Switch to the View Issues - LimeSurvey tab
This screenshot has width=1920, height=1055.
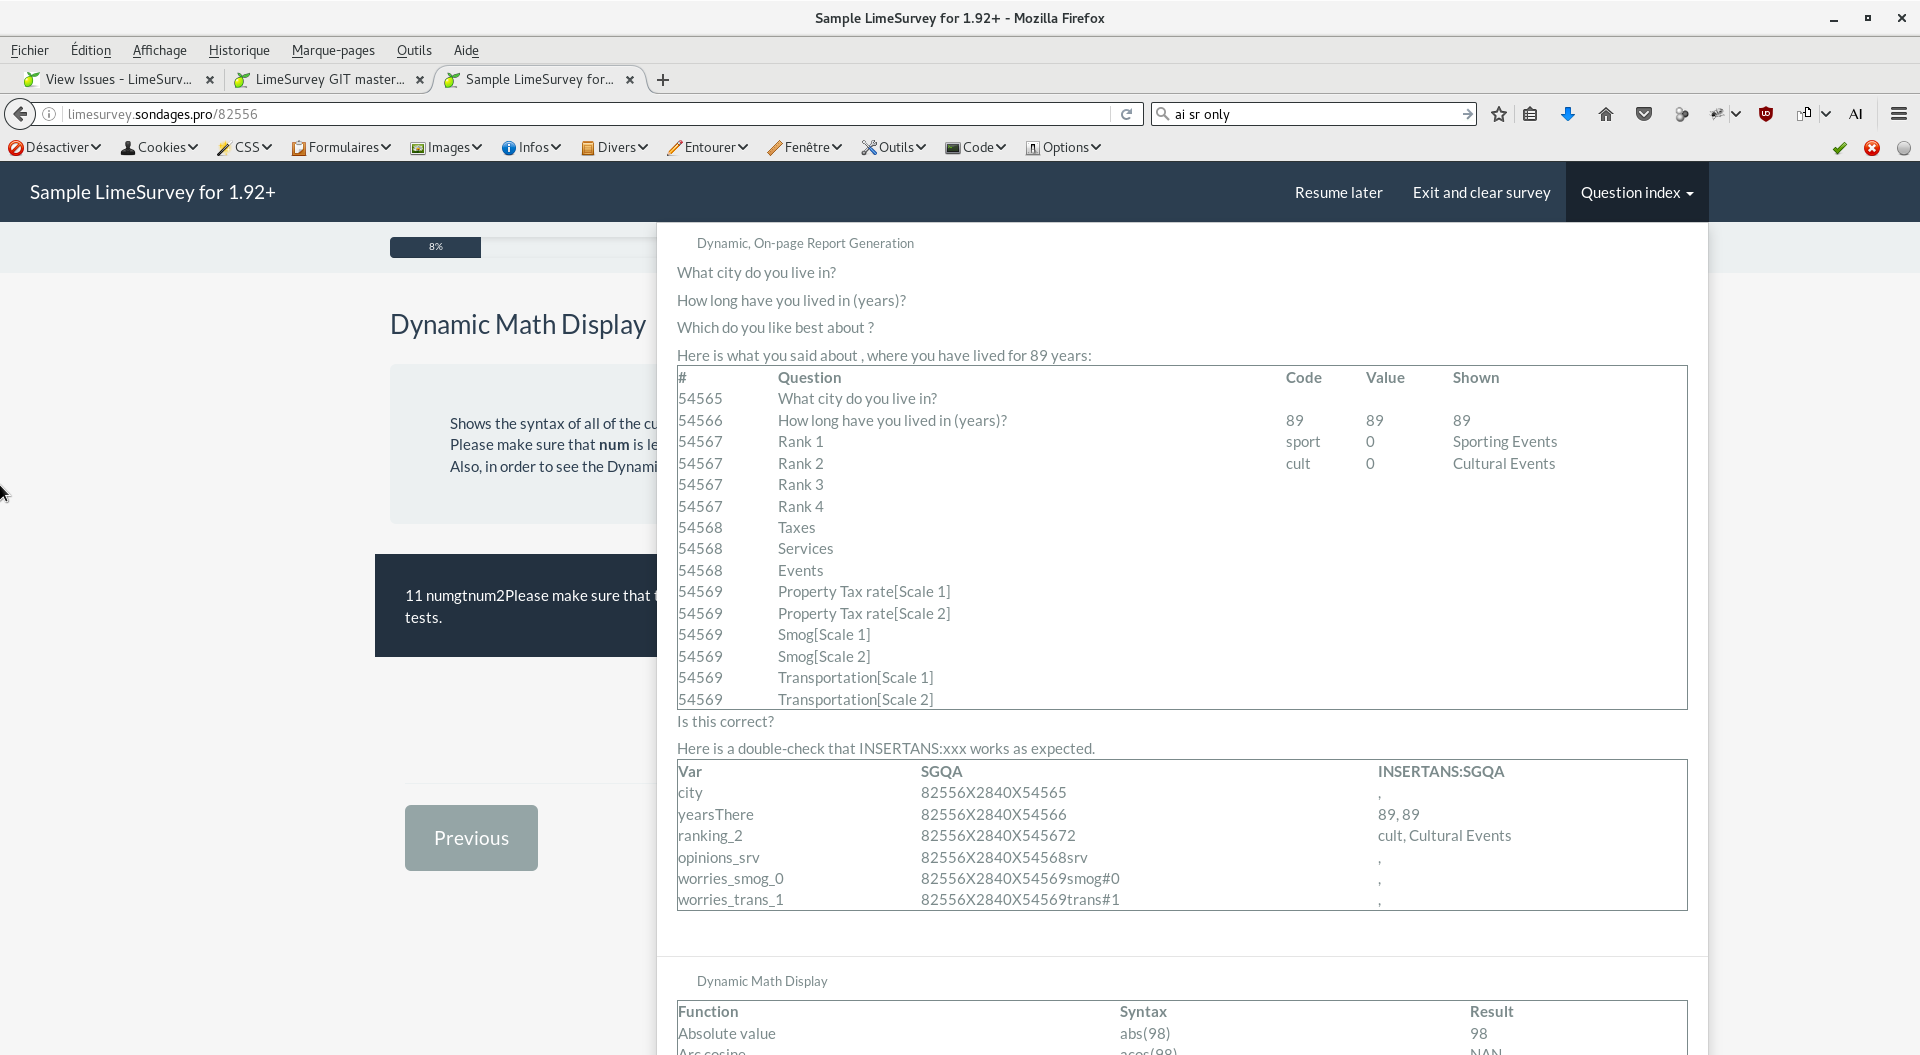coord(118,79)
